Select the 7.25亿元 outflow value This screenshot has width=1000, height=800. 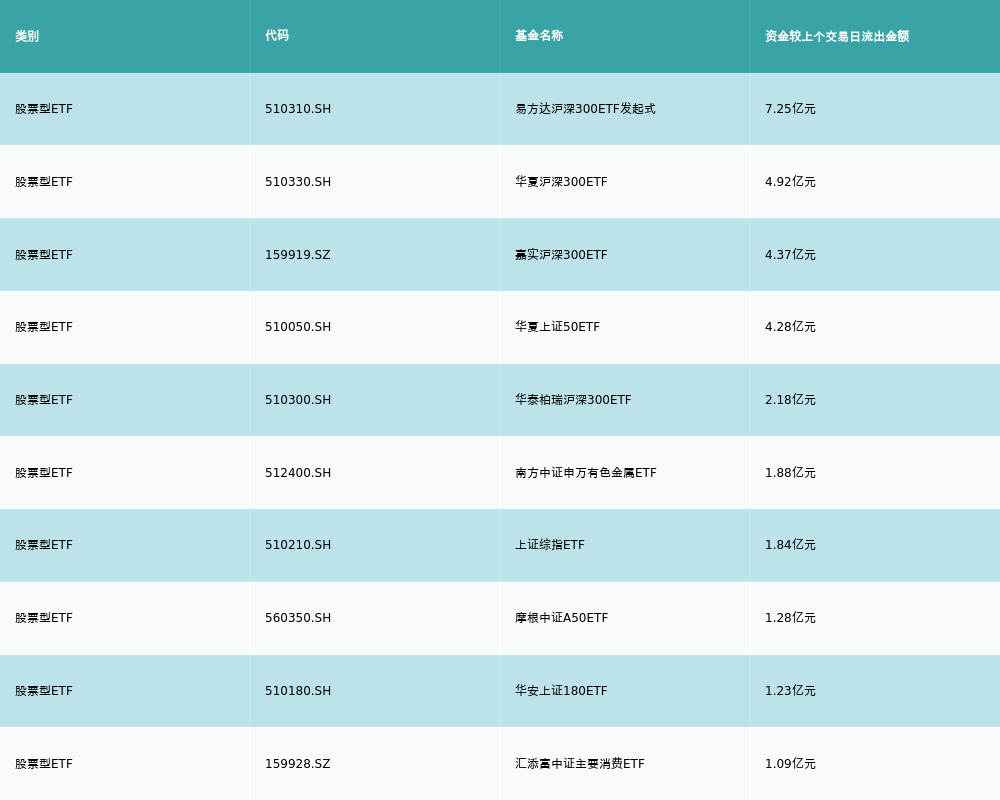790,109
